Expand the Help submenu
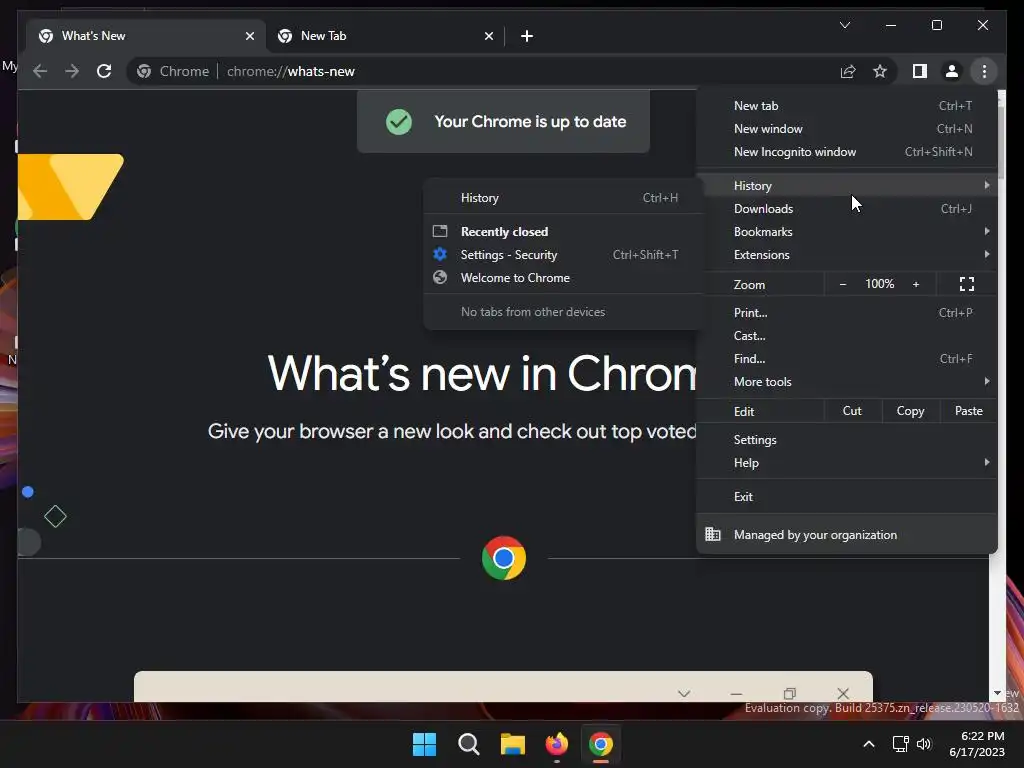This screenshot has width=1024, height=768. [846, 462]
